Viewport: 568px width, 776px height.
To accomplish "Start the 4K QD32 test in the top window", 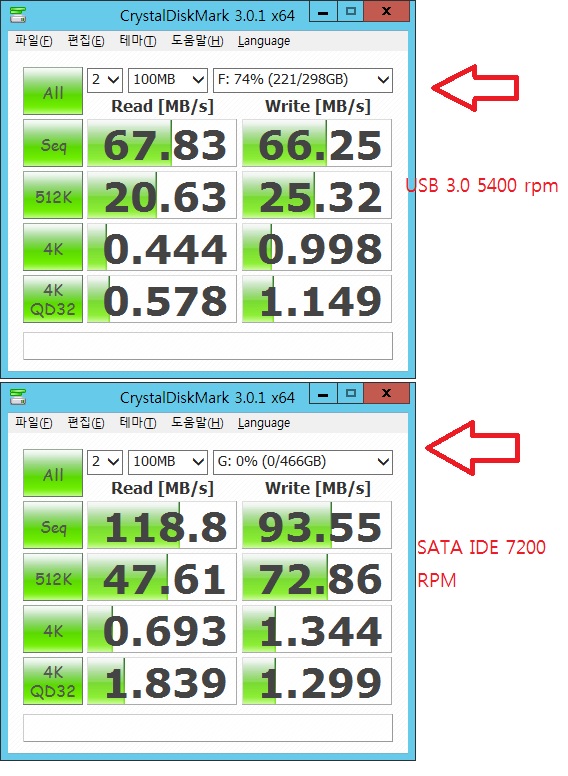I will click(x=53, y=299).
